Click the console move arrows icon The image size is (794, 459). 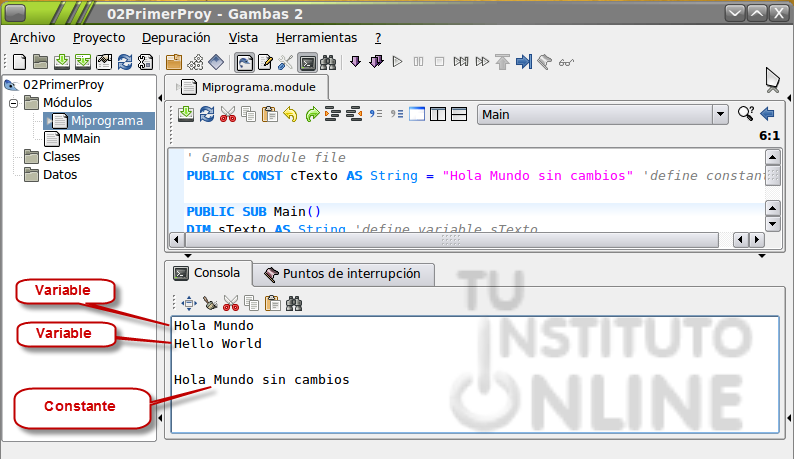pyautogui.click(x=189, y=303)
